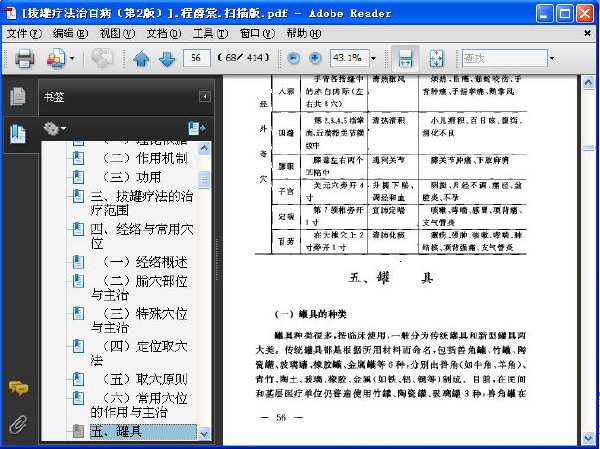Open the 窗口(W) menu

point(257,34)
